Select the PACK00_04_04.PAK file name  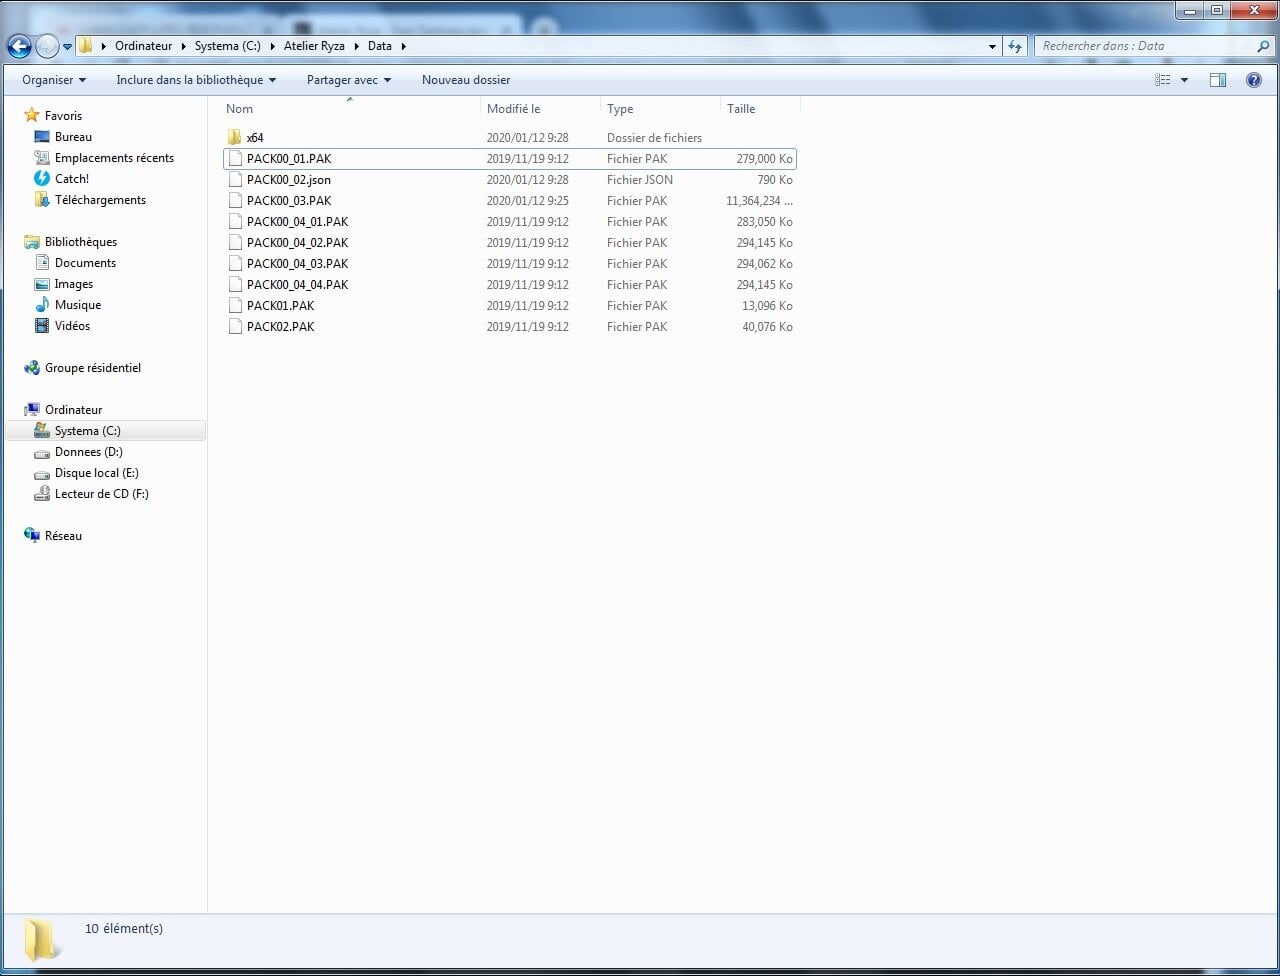[x=297, y=285]
